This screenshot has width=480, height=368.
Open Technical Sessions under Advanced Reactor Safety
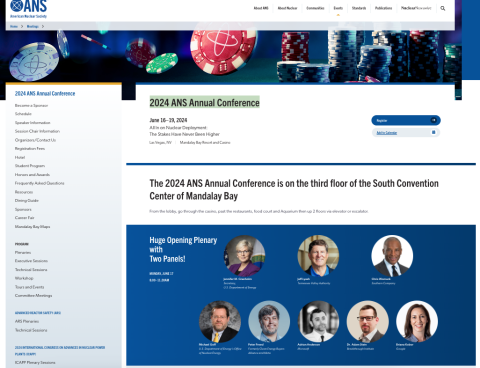click(31, 330)
